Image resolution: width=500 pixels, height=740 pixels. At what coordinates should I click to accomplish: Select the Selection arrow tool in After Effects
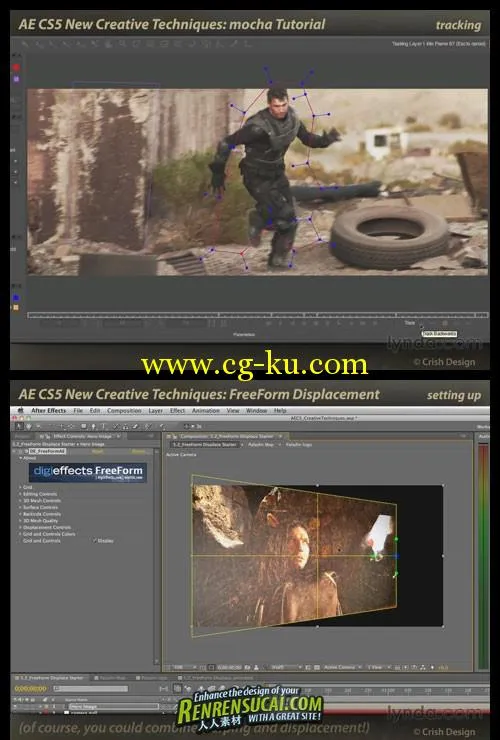coord(19,427)
